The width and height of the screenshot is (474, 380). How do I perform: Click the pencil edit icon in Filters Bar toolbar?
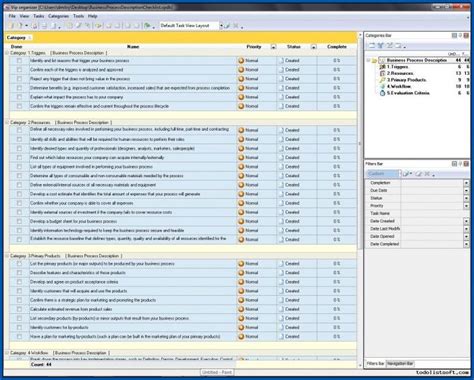click(x=419, y=174)
